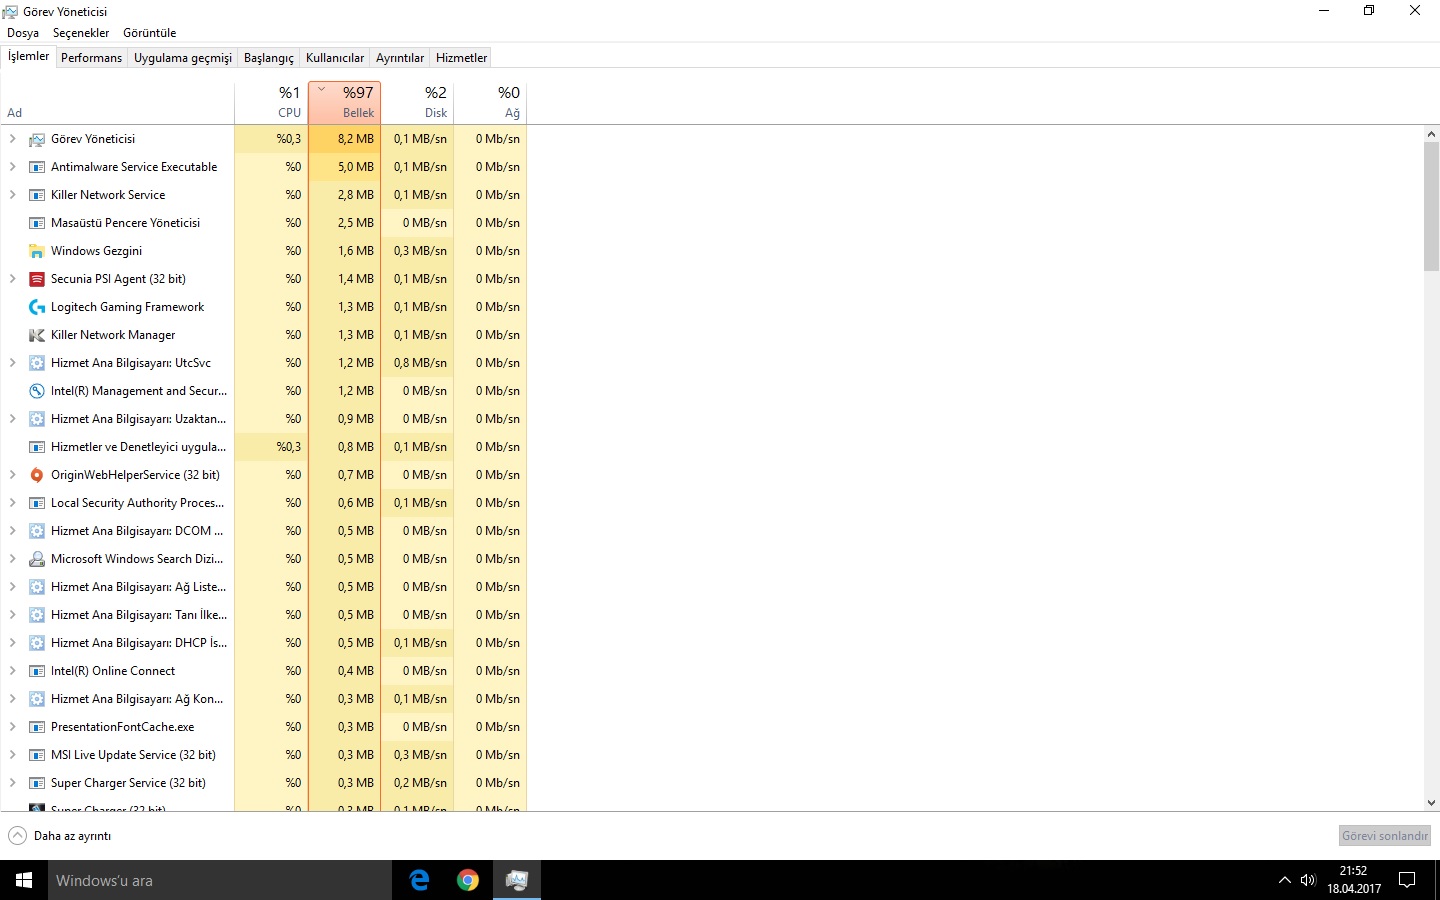Click the Microsoft Windows Search icon
Viewport: 1440px width, 900px height.
(37, 559)
